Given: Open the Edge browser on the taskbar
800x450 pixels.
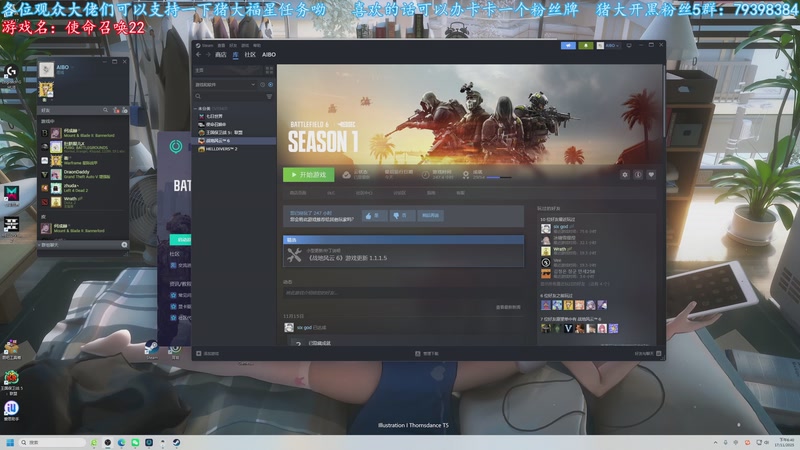Looking at the screenshot, I should click(121, 442).
